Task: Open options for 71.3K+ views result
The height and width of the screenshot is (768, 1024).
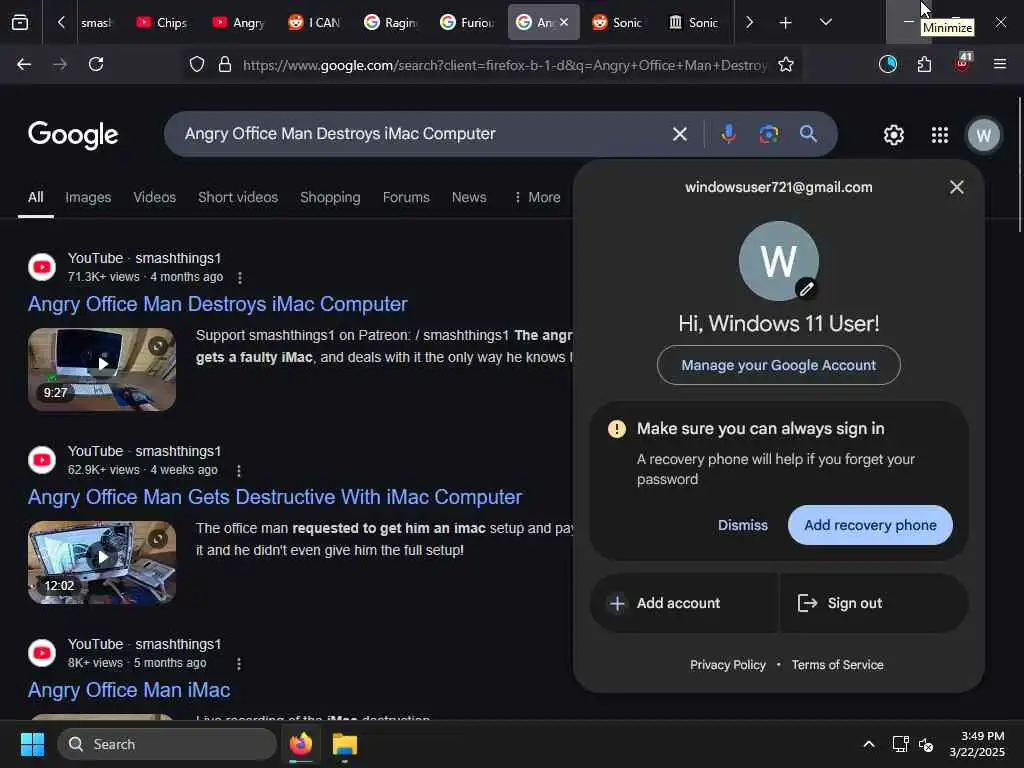Action: (240, 278)
